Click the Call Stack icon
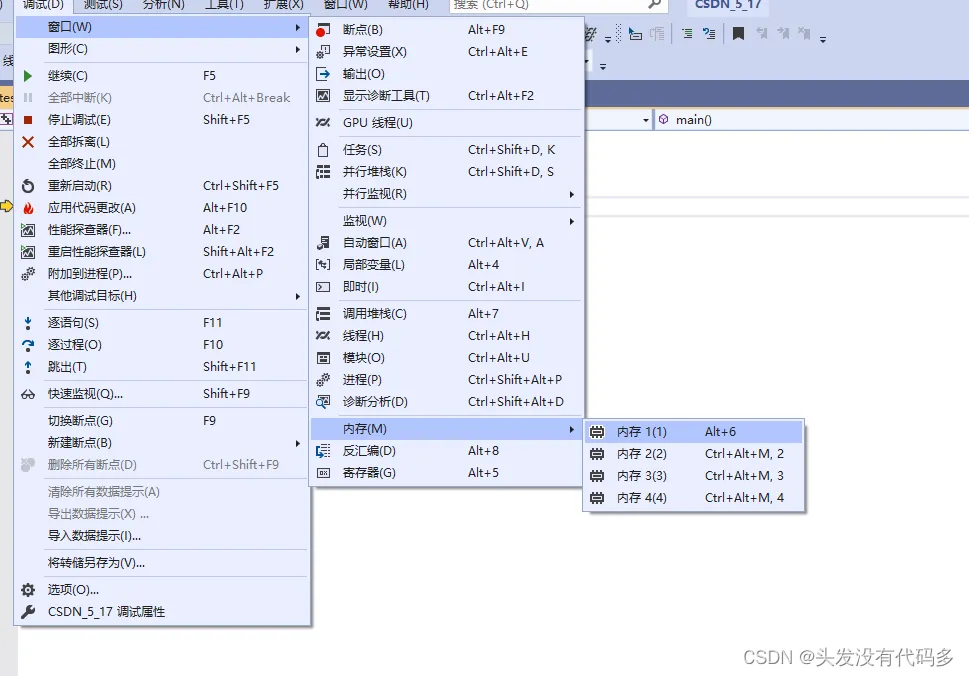Screen dimensions: 969x676 pyautogui.click(x=323, y=314)
